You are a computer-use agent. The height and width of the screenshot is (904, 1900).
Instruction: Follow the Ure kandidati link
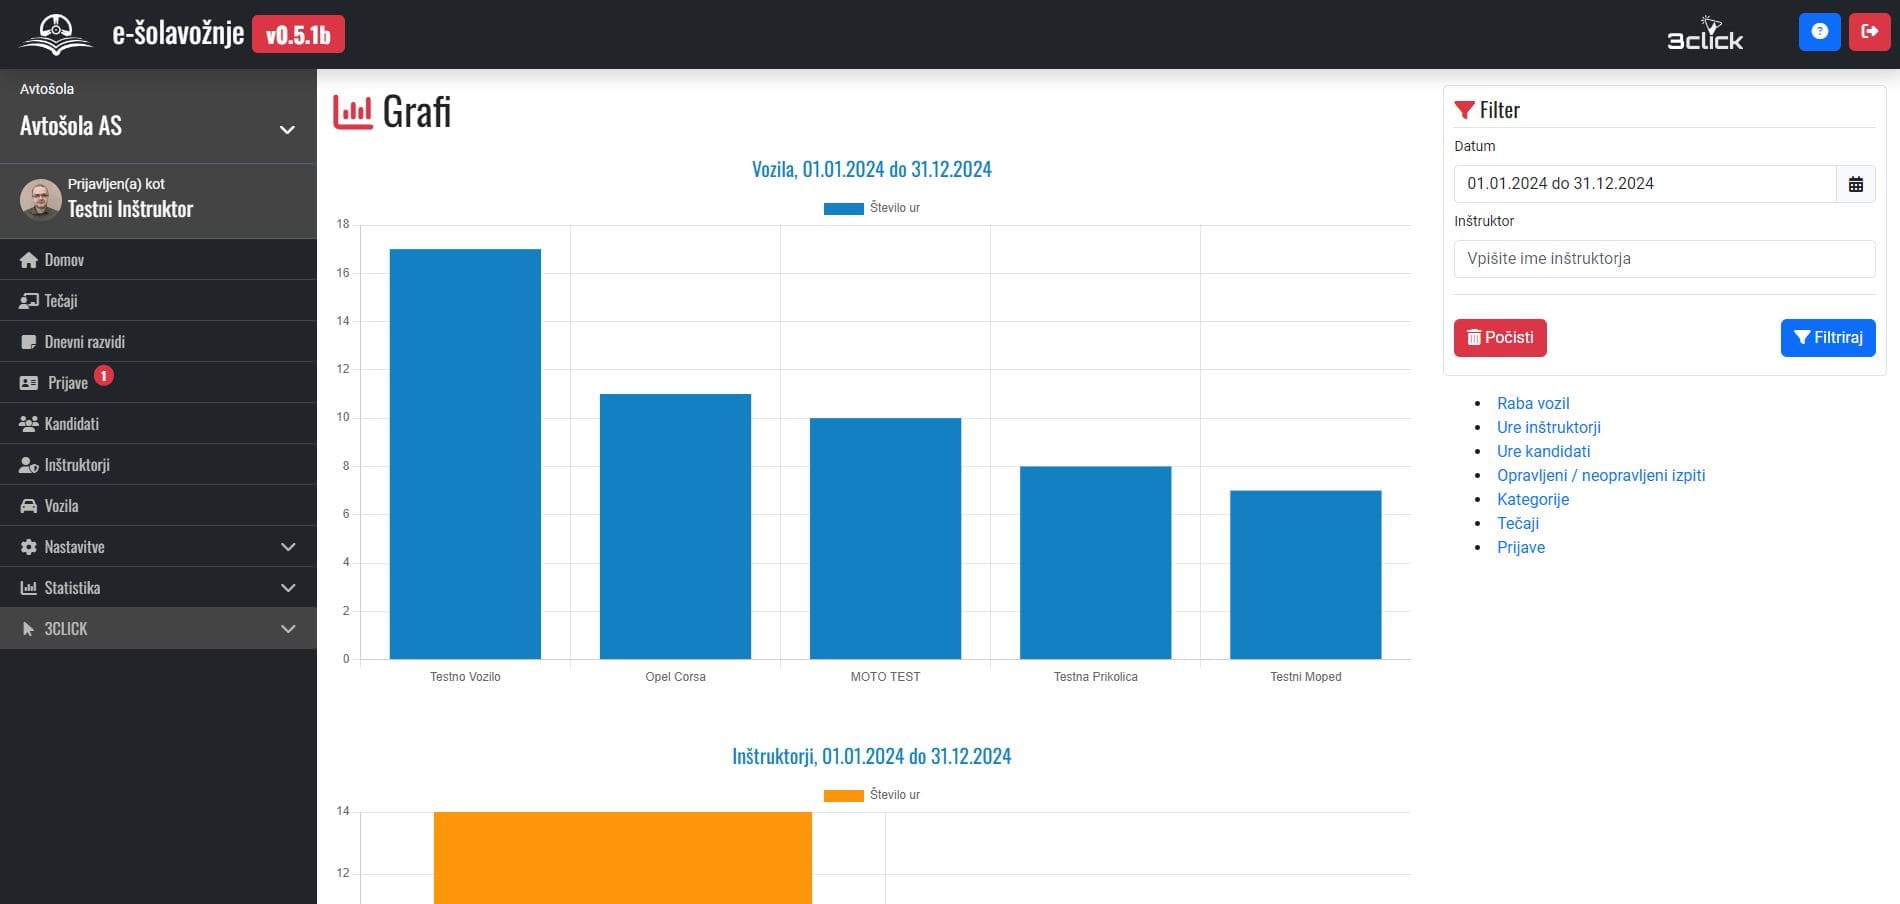1543,451
